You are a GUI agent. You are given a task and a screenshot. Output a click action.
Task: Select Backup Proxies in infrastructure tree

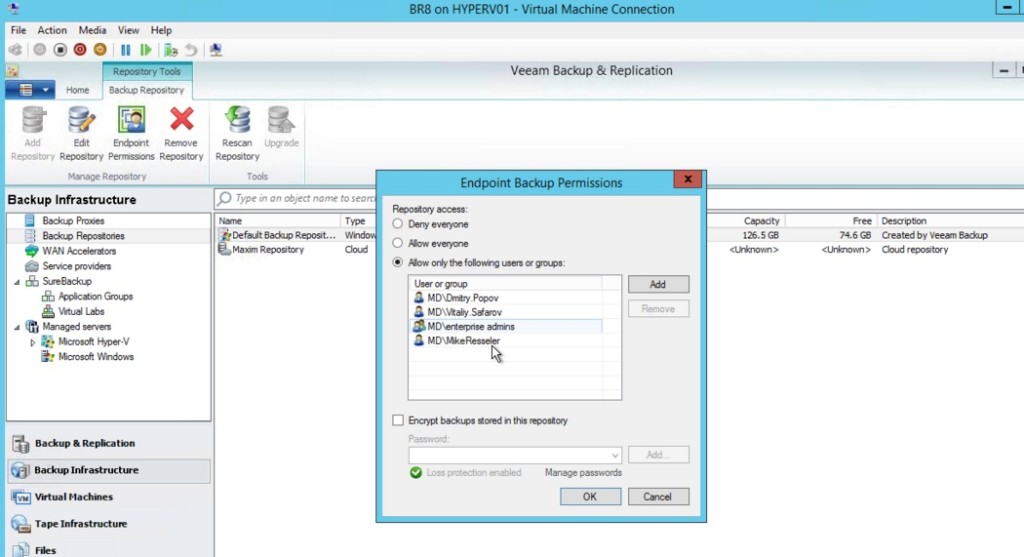coord(73,221)
